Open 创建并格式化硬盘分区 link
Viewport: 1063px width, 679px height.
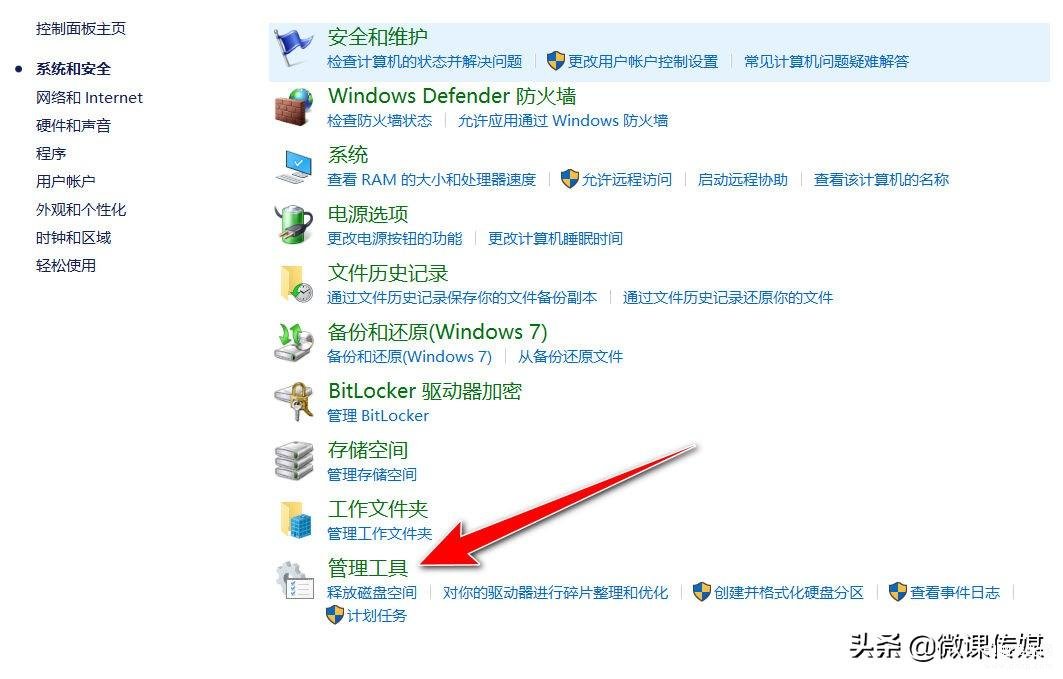click(788, 593)
